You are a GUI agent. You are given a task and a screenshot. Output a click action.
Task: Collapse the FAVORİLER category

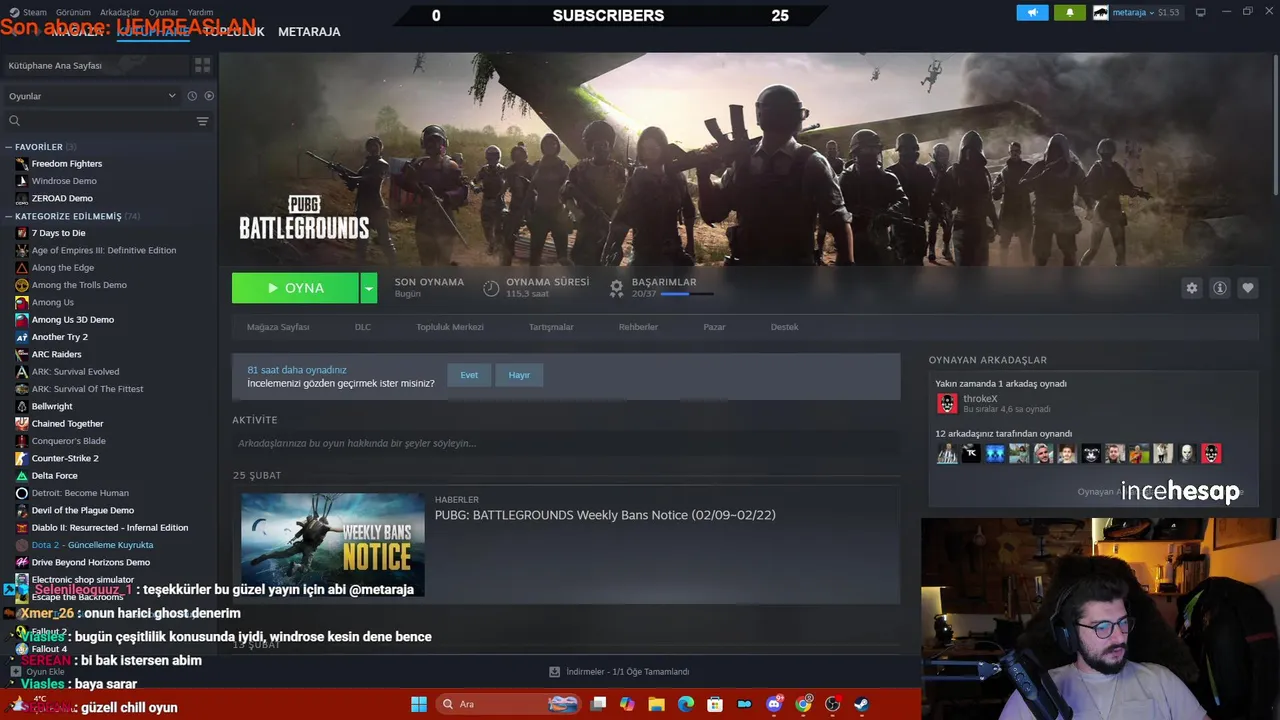coord(9,147)
